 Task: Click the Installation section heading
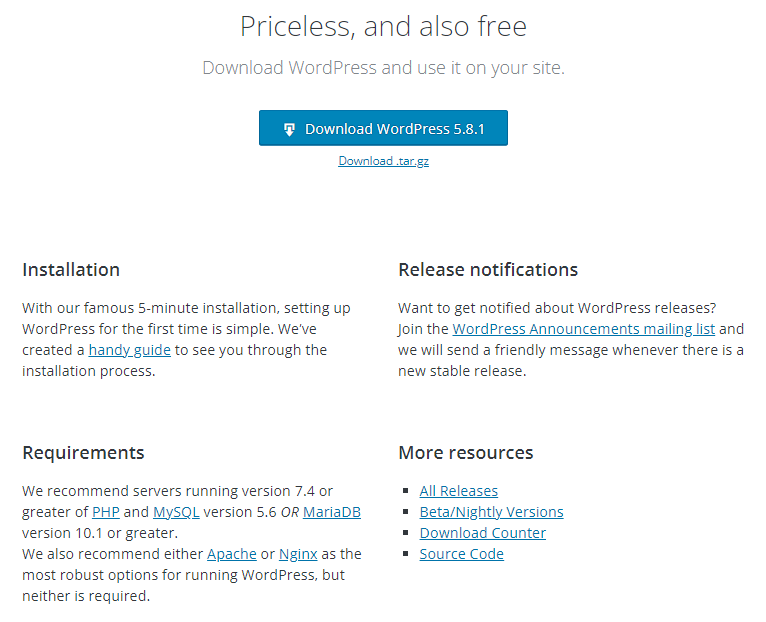coord(71,270)
